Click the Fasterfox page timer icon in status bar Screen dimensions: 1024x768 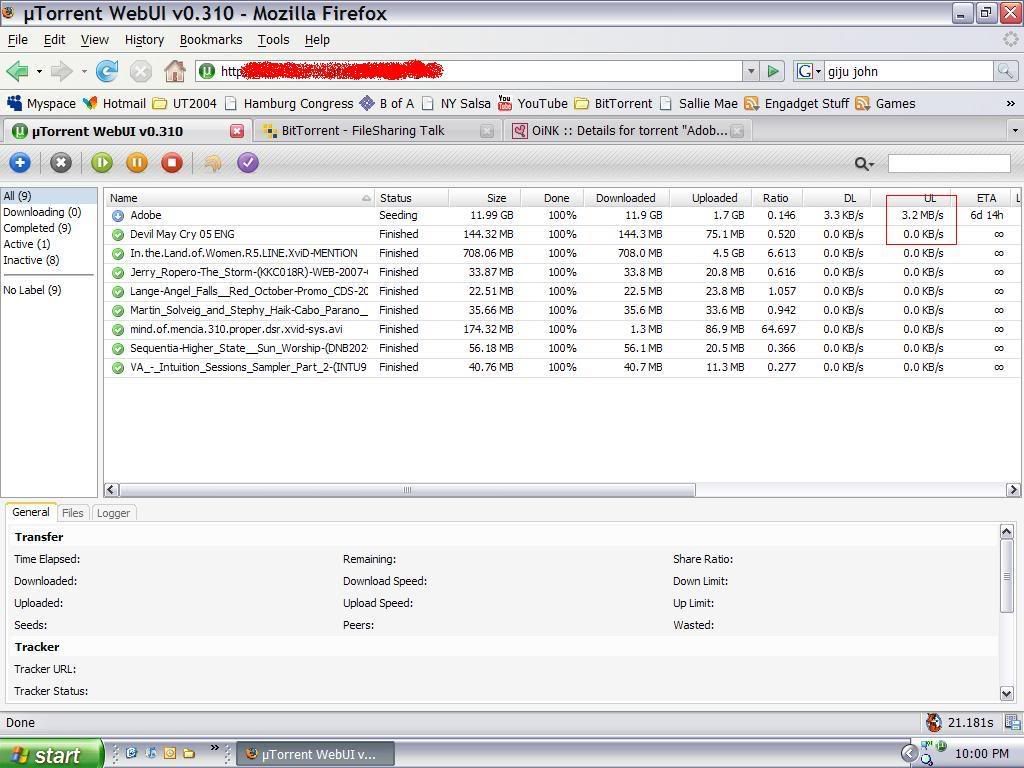934,722
